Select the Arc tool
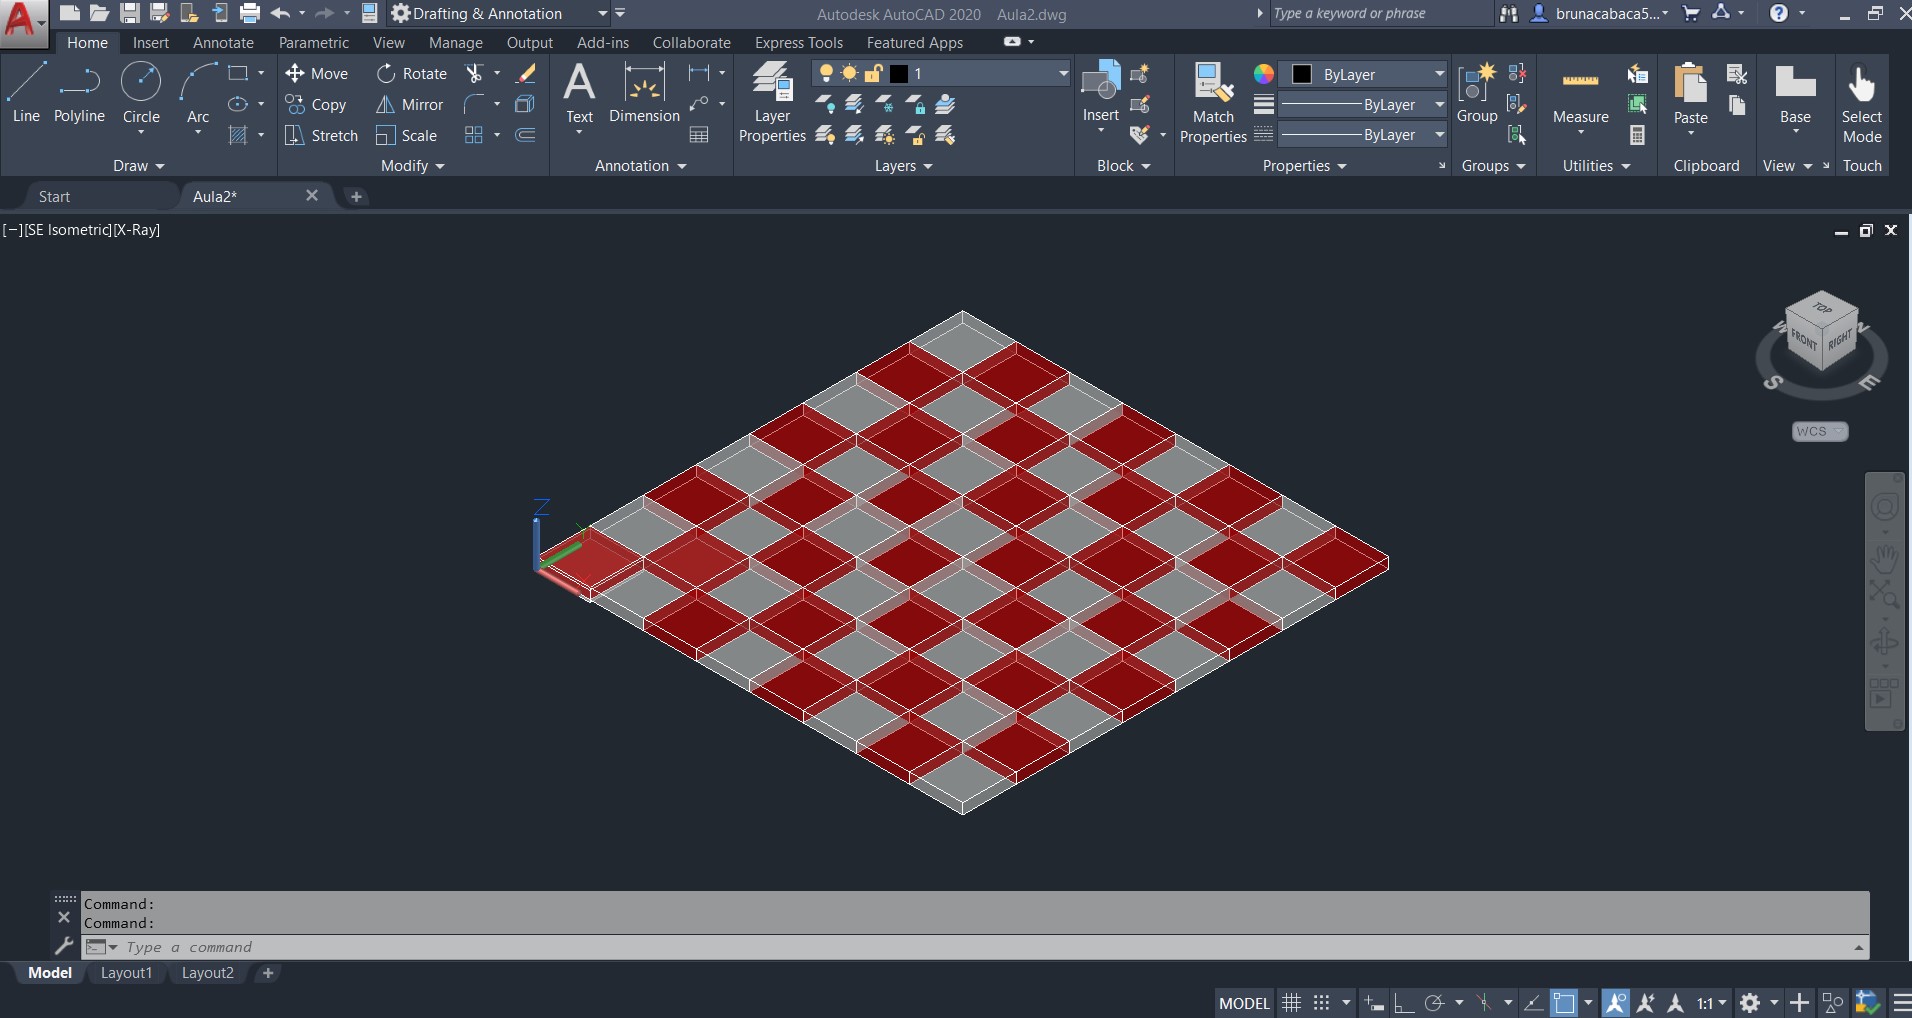 [x=198, y=92]
